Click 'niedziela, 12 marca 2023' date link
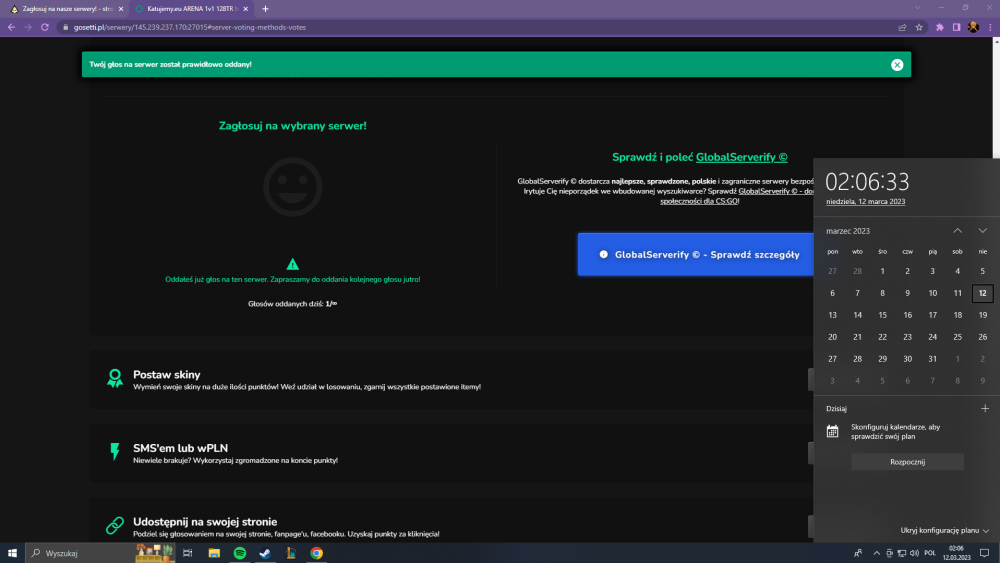 tap(865, 201)
